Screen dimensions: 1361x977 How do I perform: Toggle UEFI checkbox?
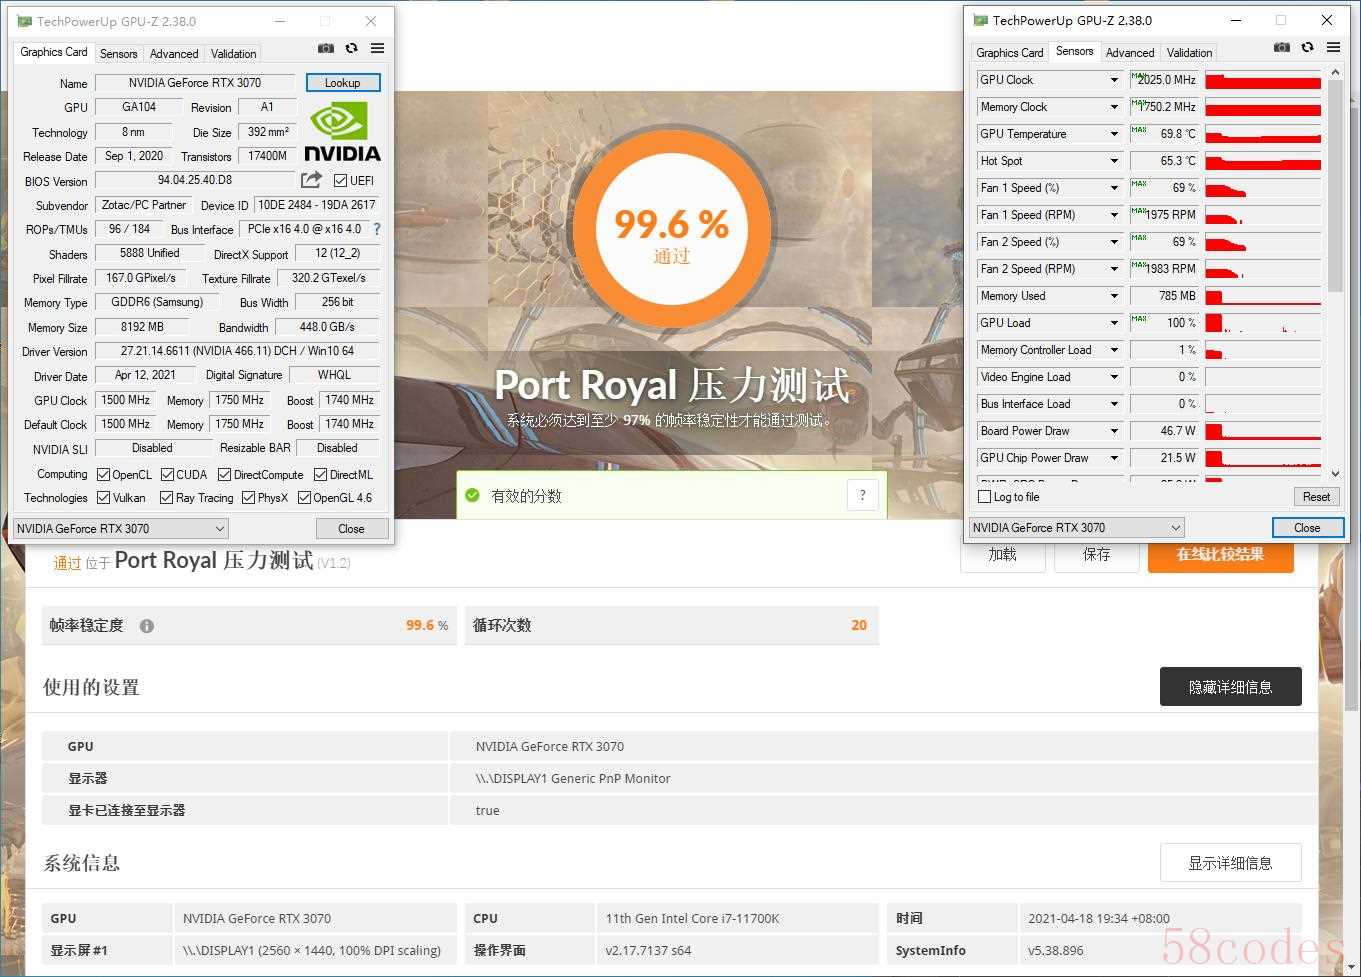click(x=341, y=181)
